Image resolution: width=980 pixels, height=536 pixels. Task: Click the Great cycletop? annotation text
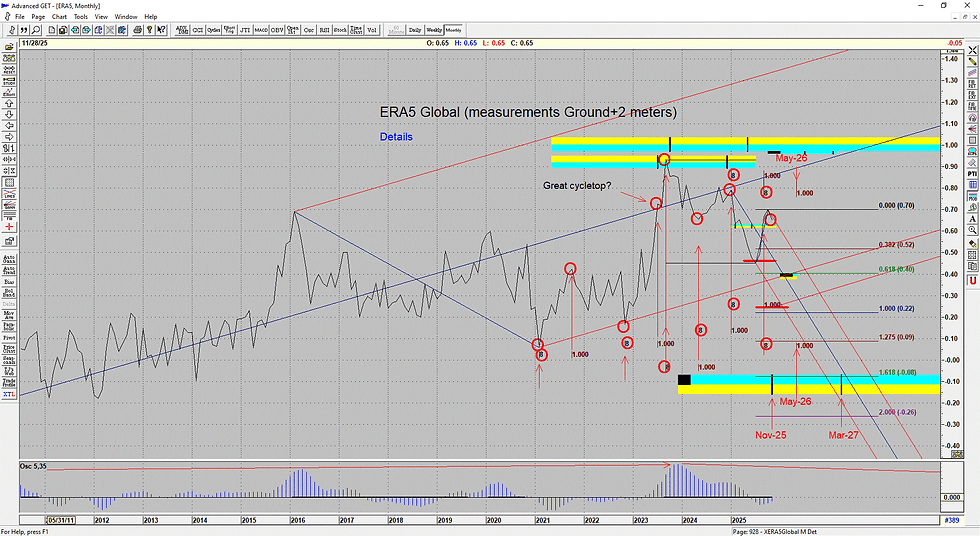[577, 186]
